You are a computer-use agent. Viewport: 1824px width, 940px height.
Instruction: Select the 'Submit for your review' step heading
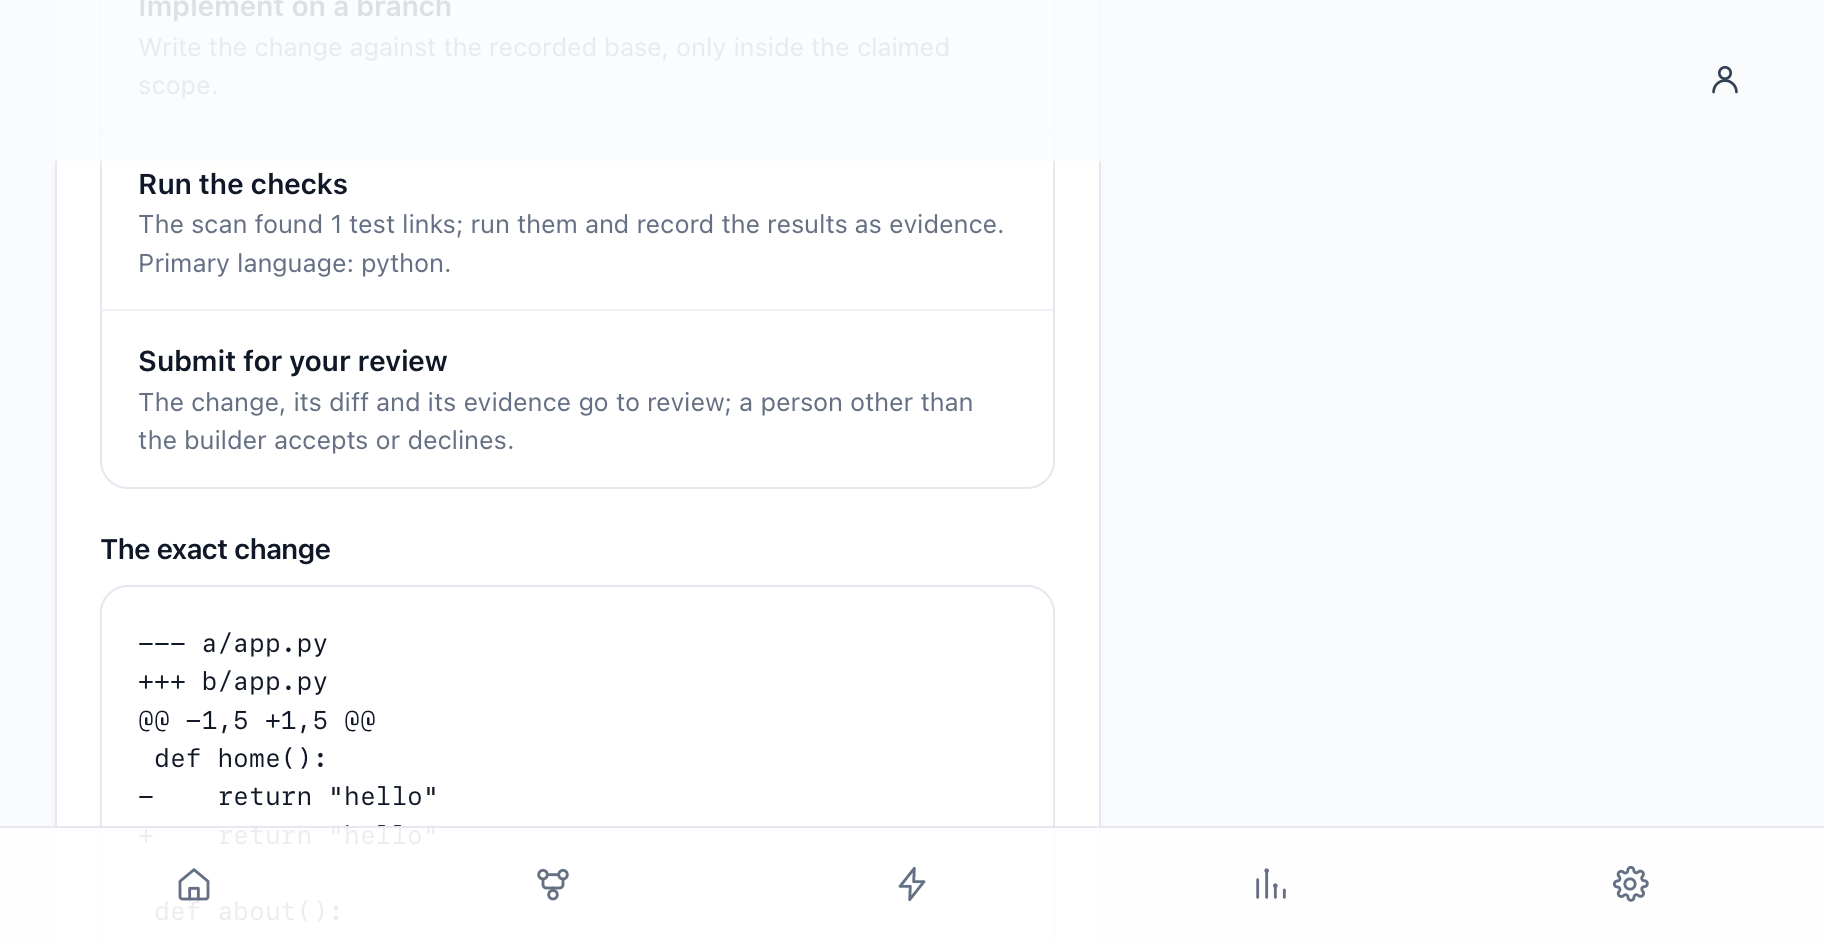[292, 361]
